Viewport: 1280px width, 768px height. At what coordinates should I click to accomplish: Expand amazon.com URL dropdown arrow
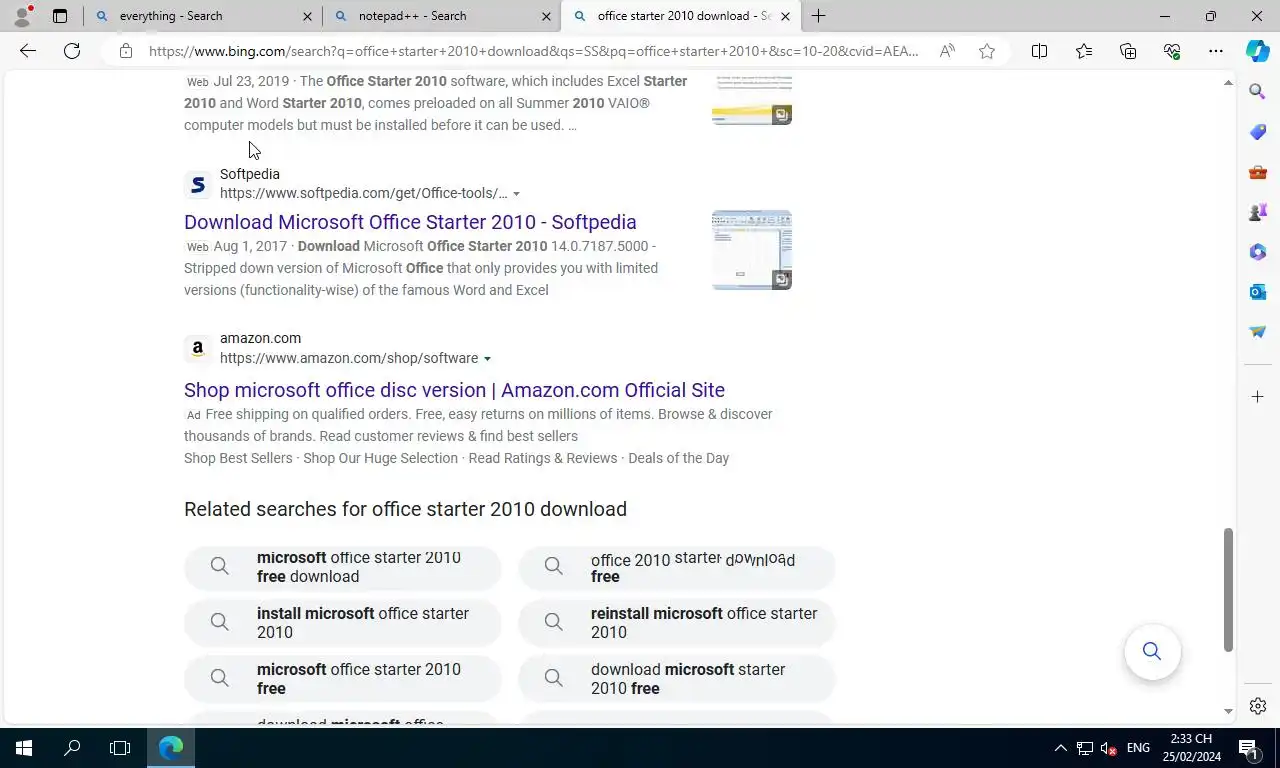(x=487, y=359)
